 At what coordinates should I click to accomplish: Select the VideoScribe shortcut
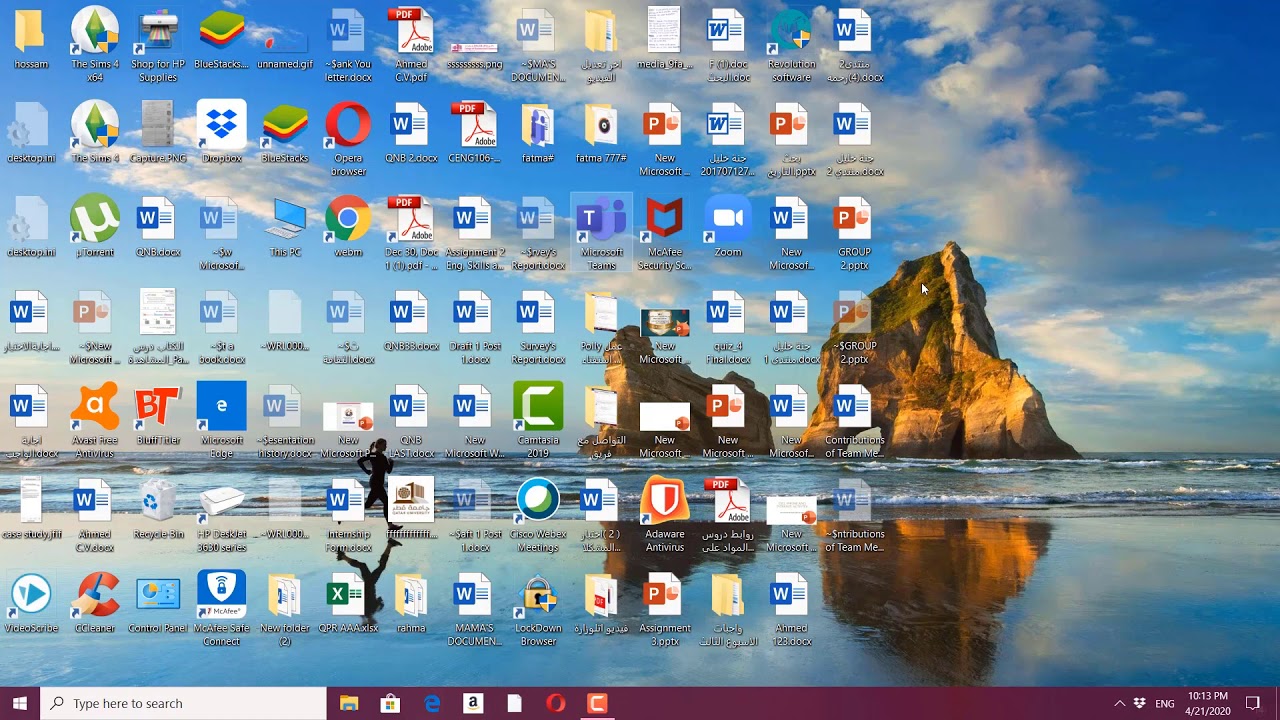click(31, 603)
